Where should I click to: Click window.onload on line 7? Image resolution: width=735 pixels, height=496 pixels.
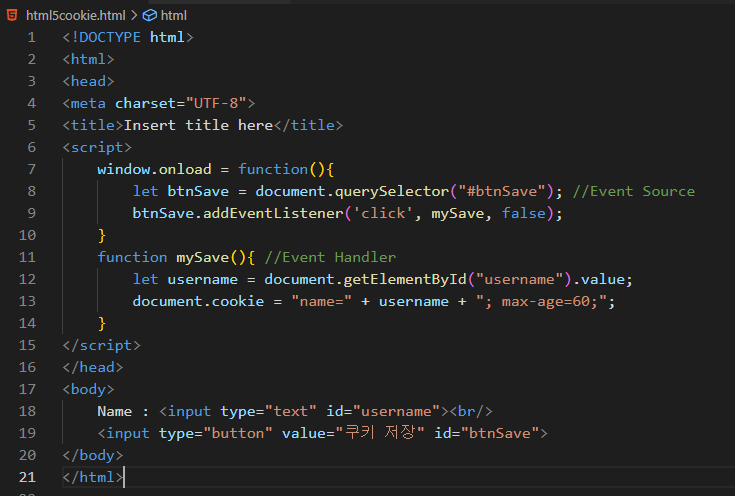tap(154, 169)
